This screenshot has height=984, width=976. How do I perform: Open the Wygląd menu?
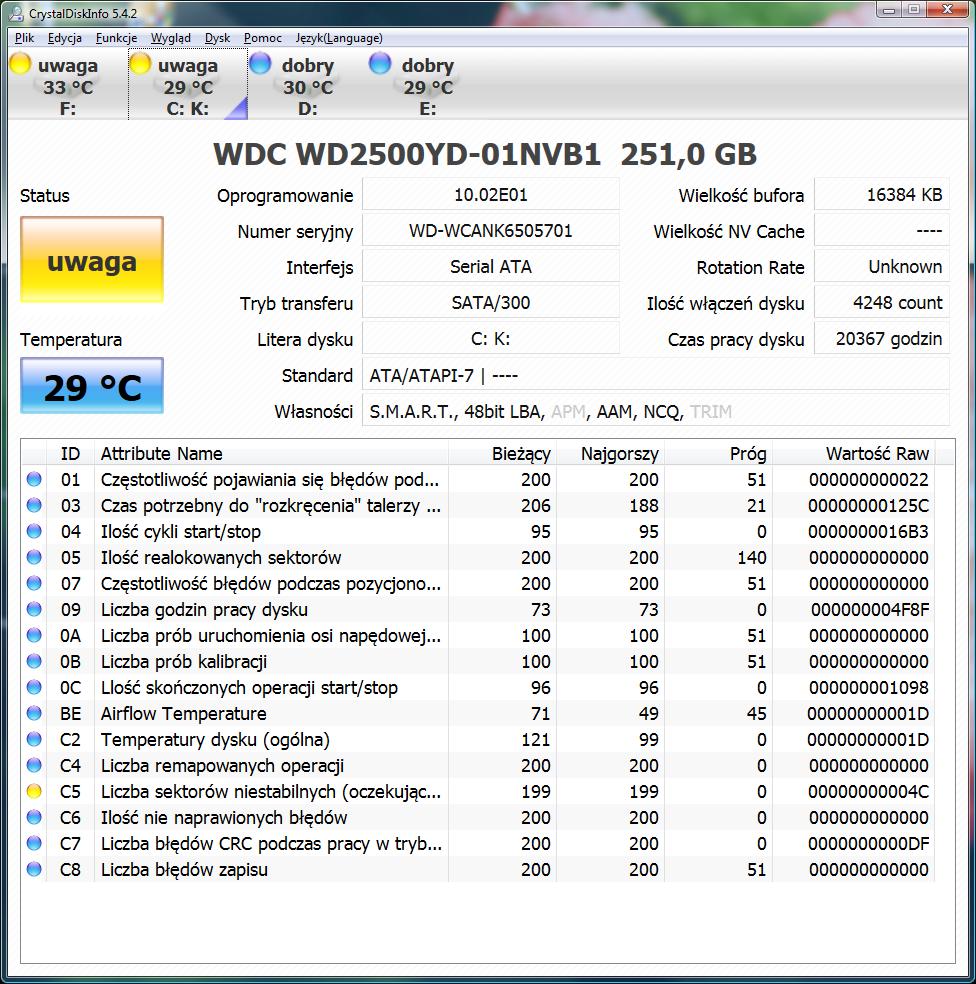coord(171,38)
